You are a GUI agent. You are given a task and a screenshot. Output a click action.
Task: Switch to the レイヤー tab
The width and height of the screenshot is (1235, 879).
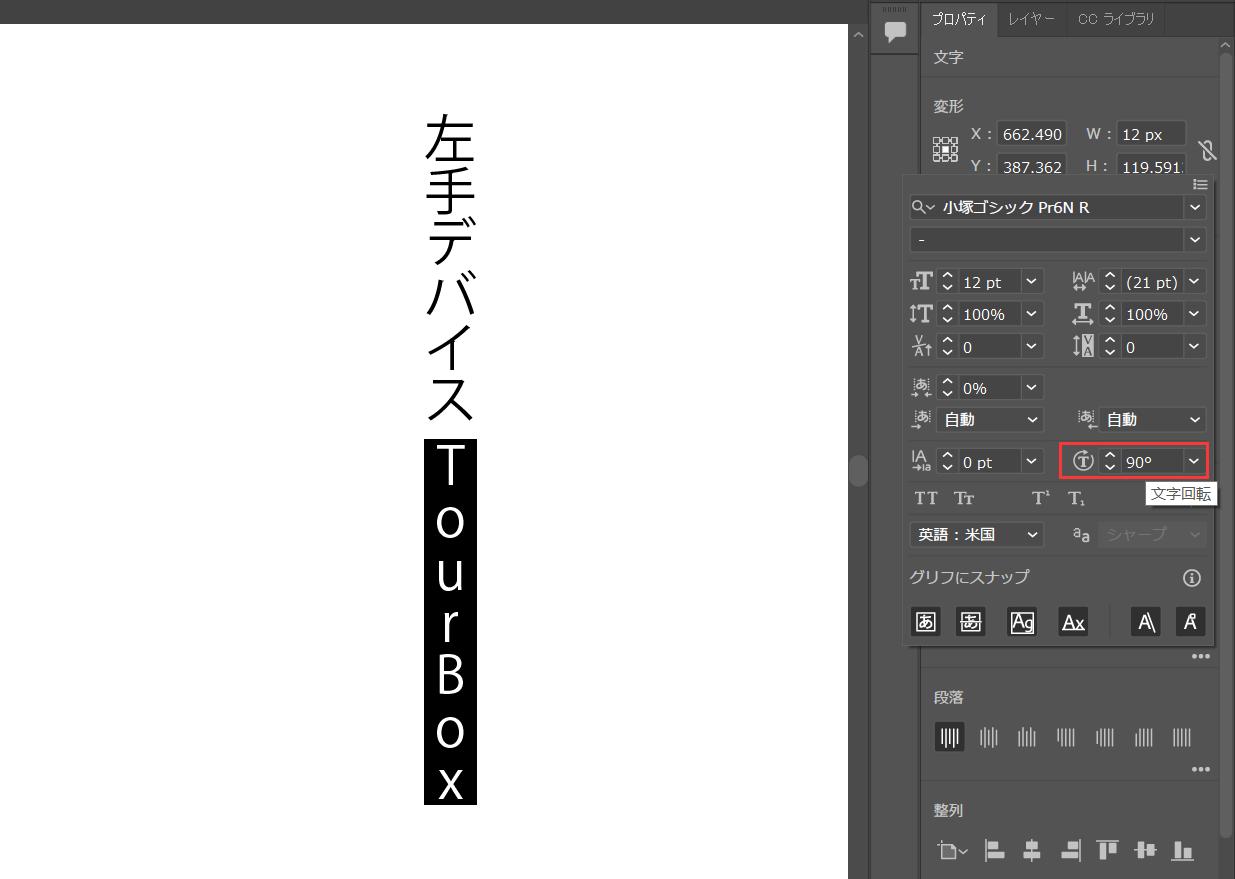tap(1031, 18)
